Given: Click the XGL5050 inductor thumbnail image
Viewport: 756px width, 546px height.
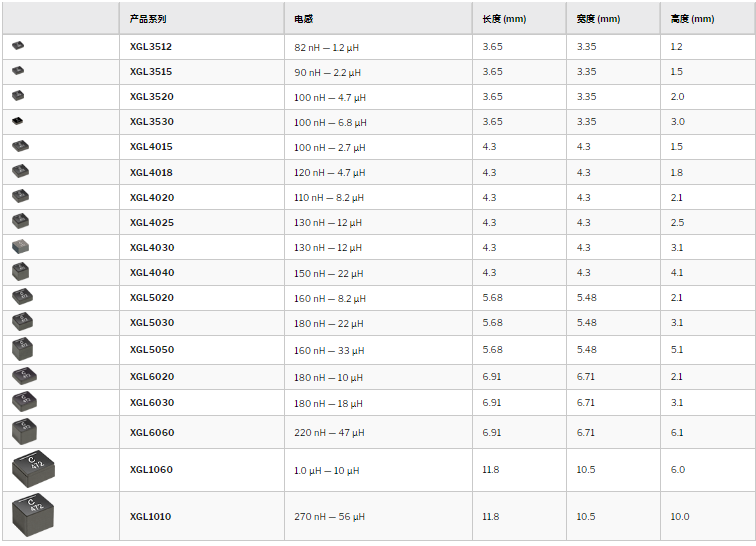Looking at the screenshot, I should tap(22, 349).
